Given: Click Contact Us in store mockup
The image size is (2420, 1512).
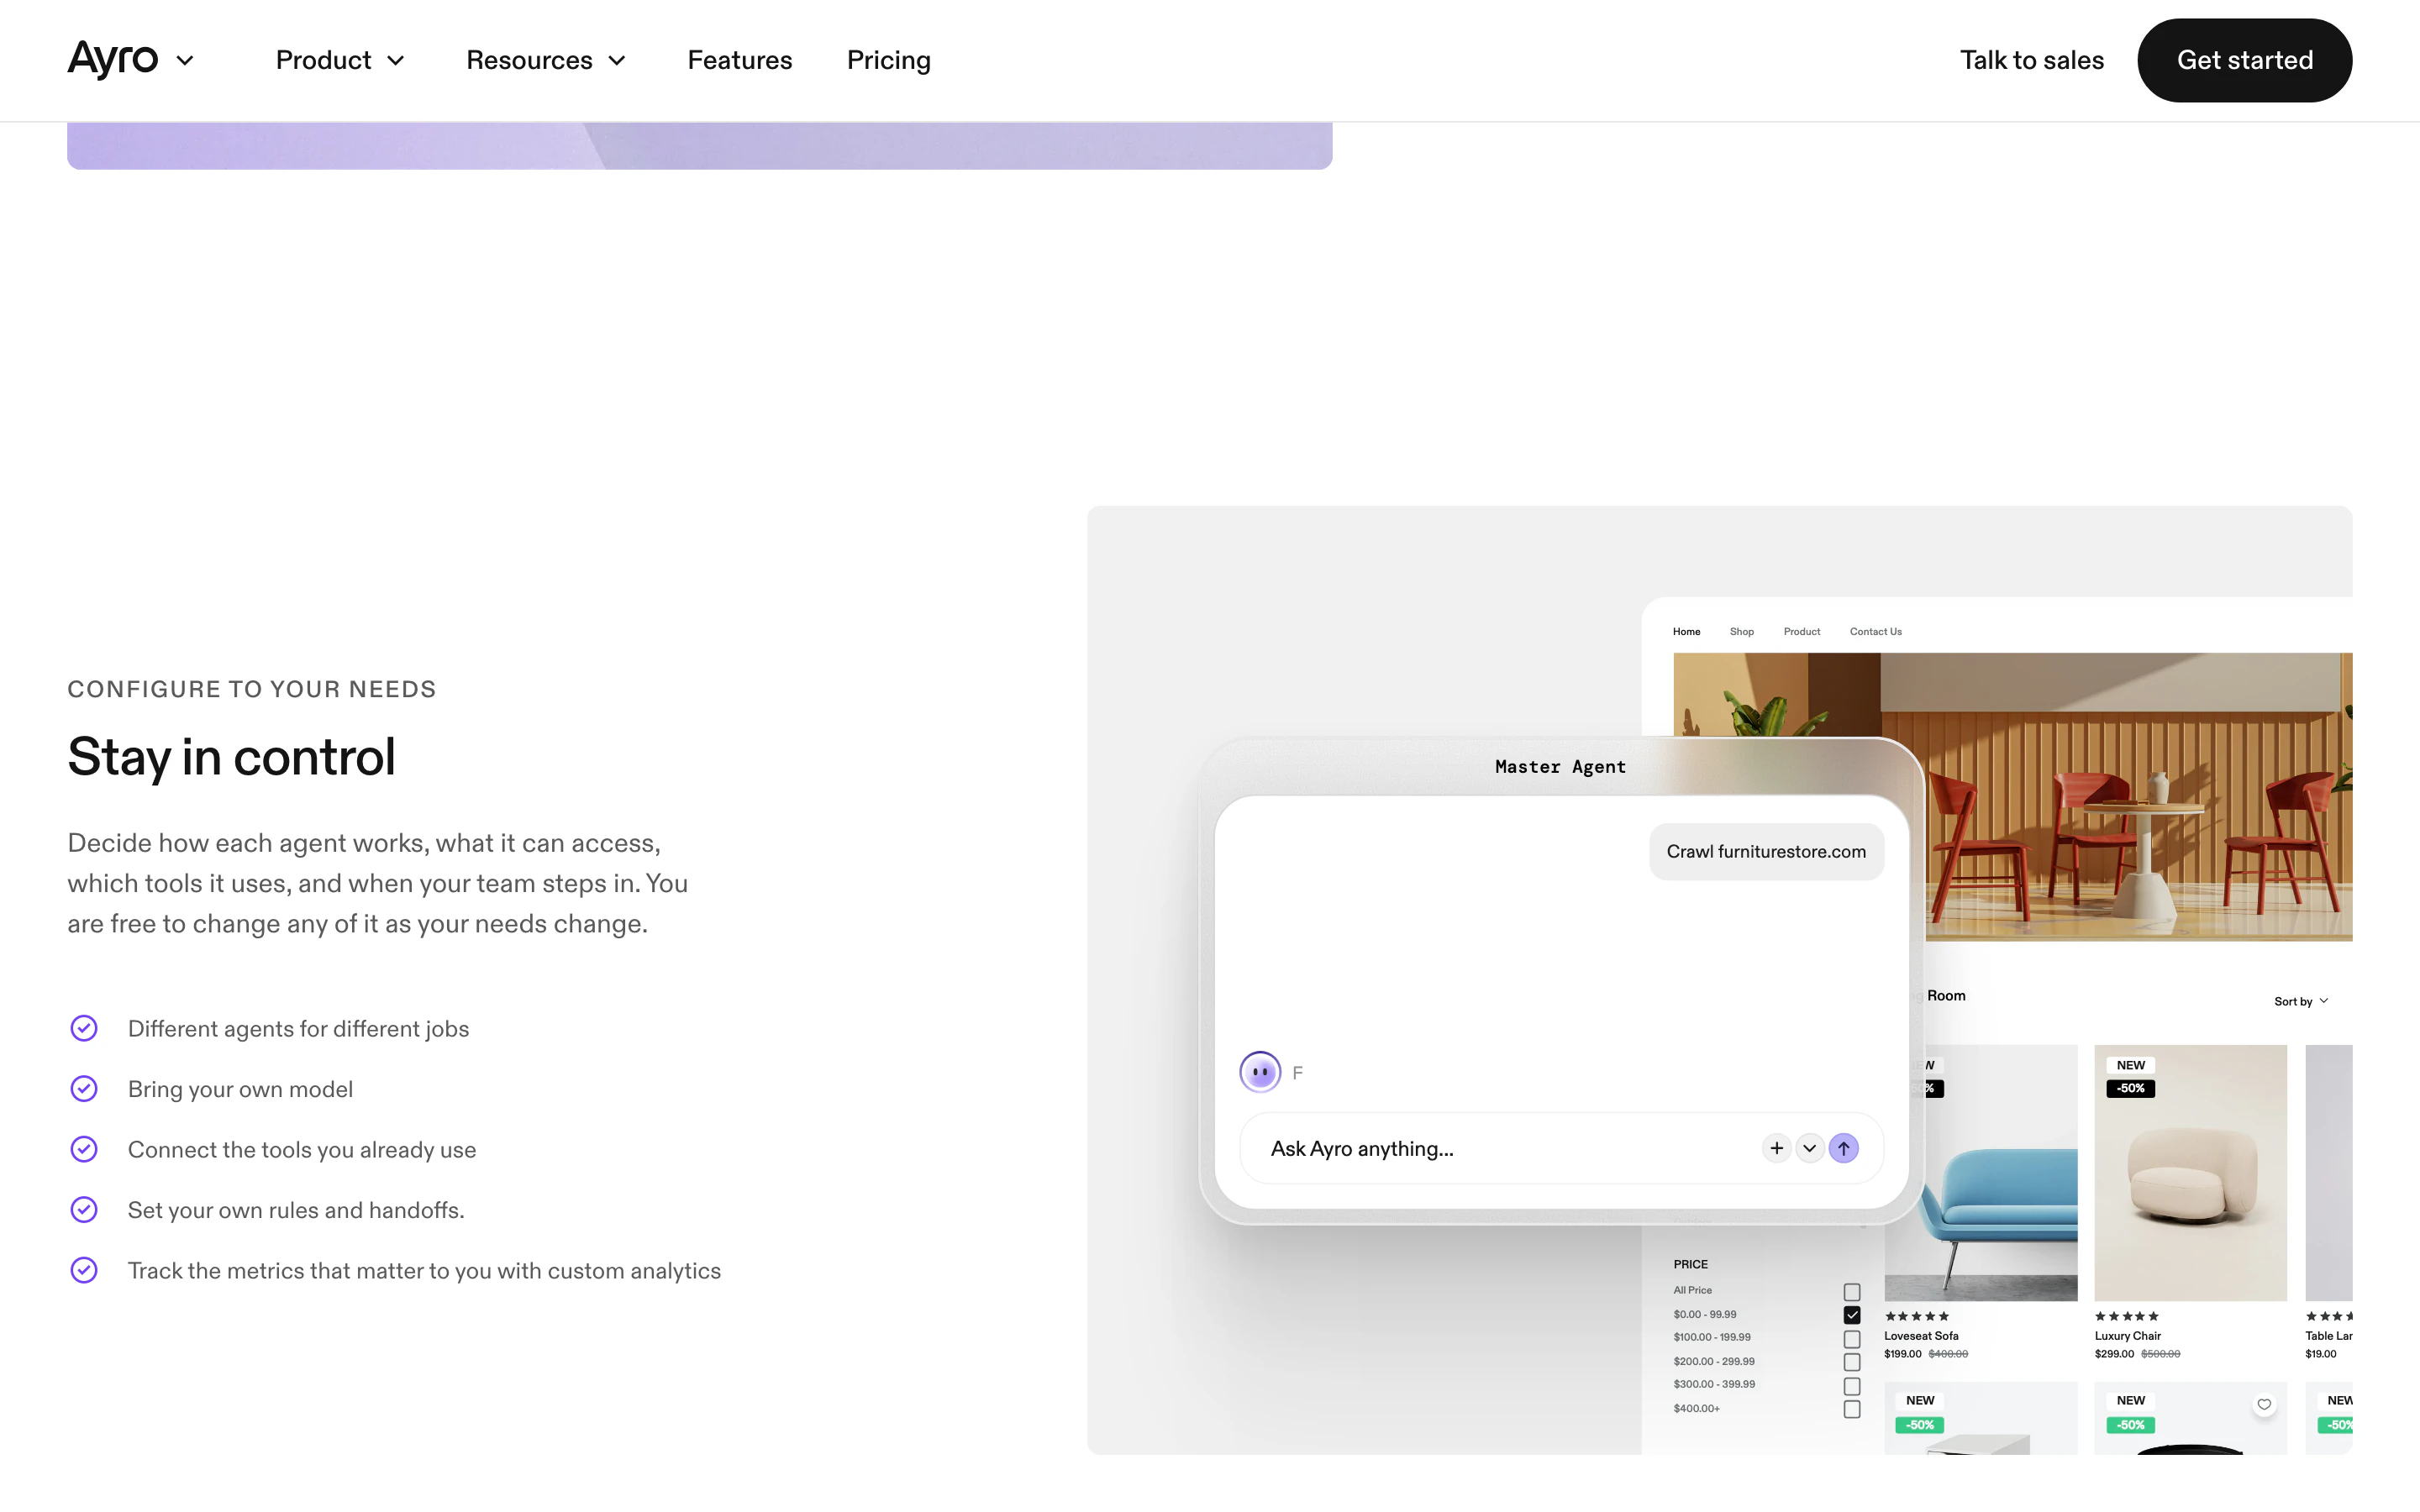Looking at the screenshot, I should (x=1875, y=631).
